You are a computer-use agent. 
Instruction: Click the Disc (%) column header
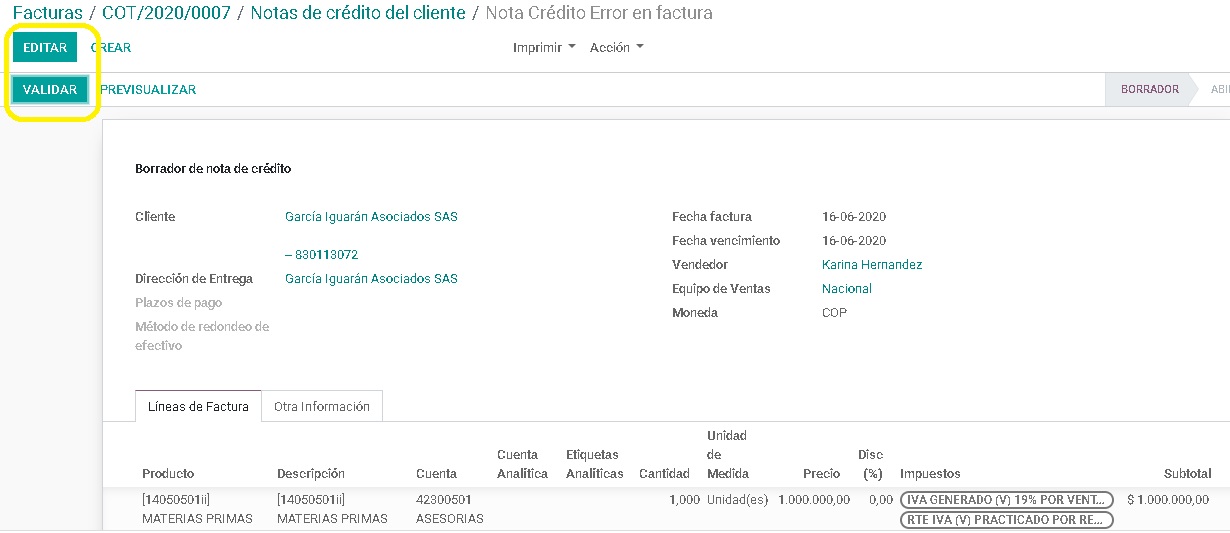[871, 464]
